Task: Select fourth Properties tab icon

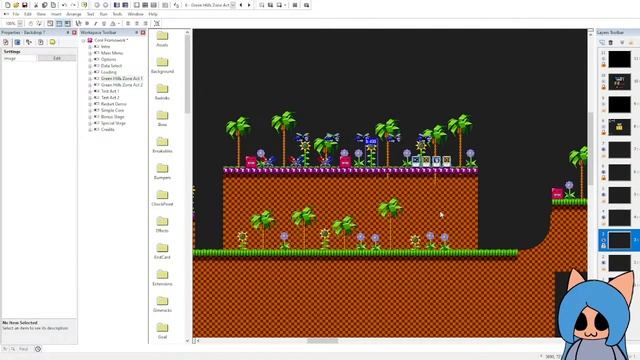Action: (41, 42)
